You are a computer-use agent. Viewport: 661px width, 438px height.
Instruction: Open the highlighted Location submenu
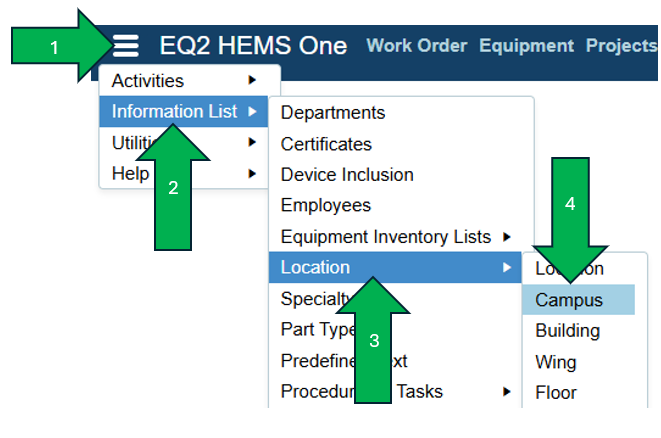point(316,267)
